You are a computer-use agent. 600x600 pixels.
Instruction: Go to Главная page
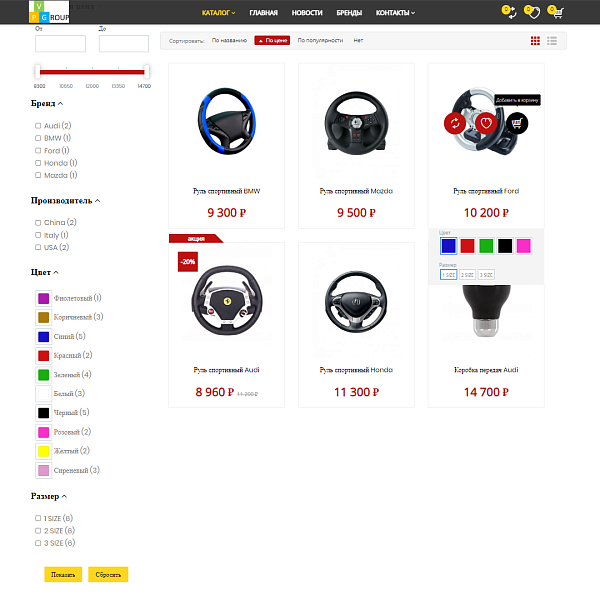point(264,13)
